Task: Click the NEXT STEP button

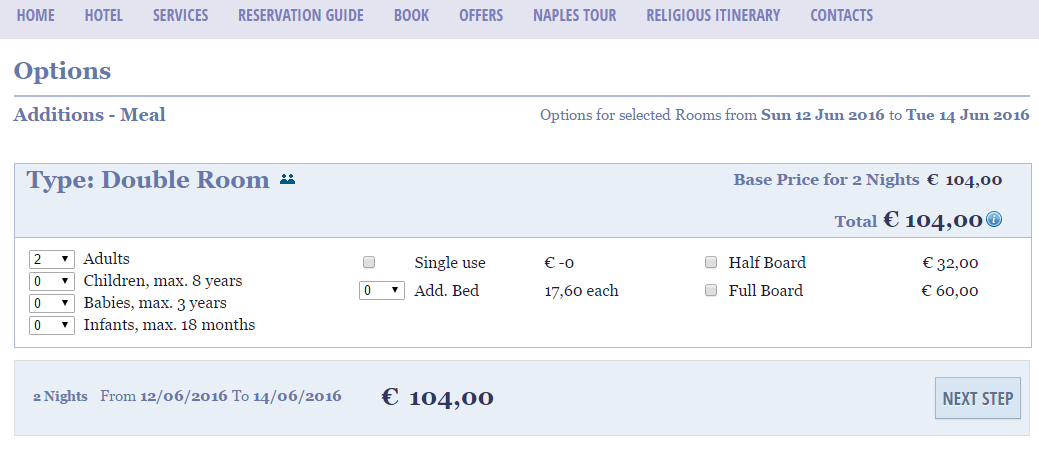Action: coord(977,398)
